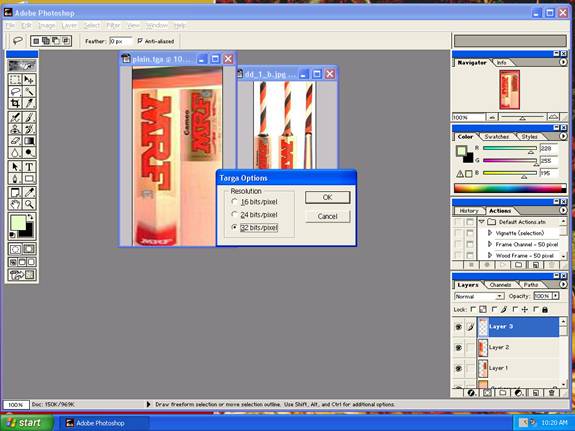Hide Layer 1 using its eye icon
The image size is (575, 431).
pyautogui.click(x=458, y=368)
